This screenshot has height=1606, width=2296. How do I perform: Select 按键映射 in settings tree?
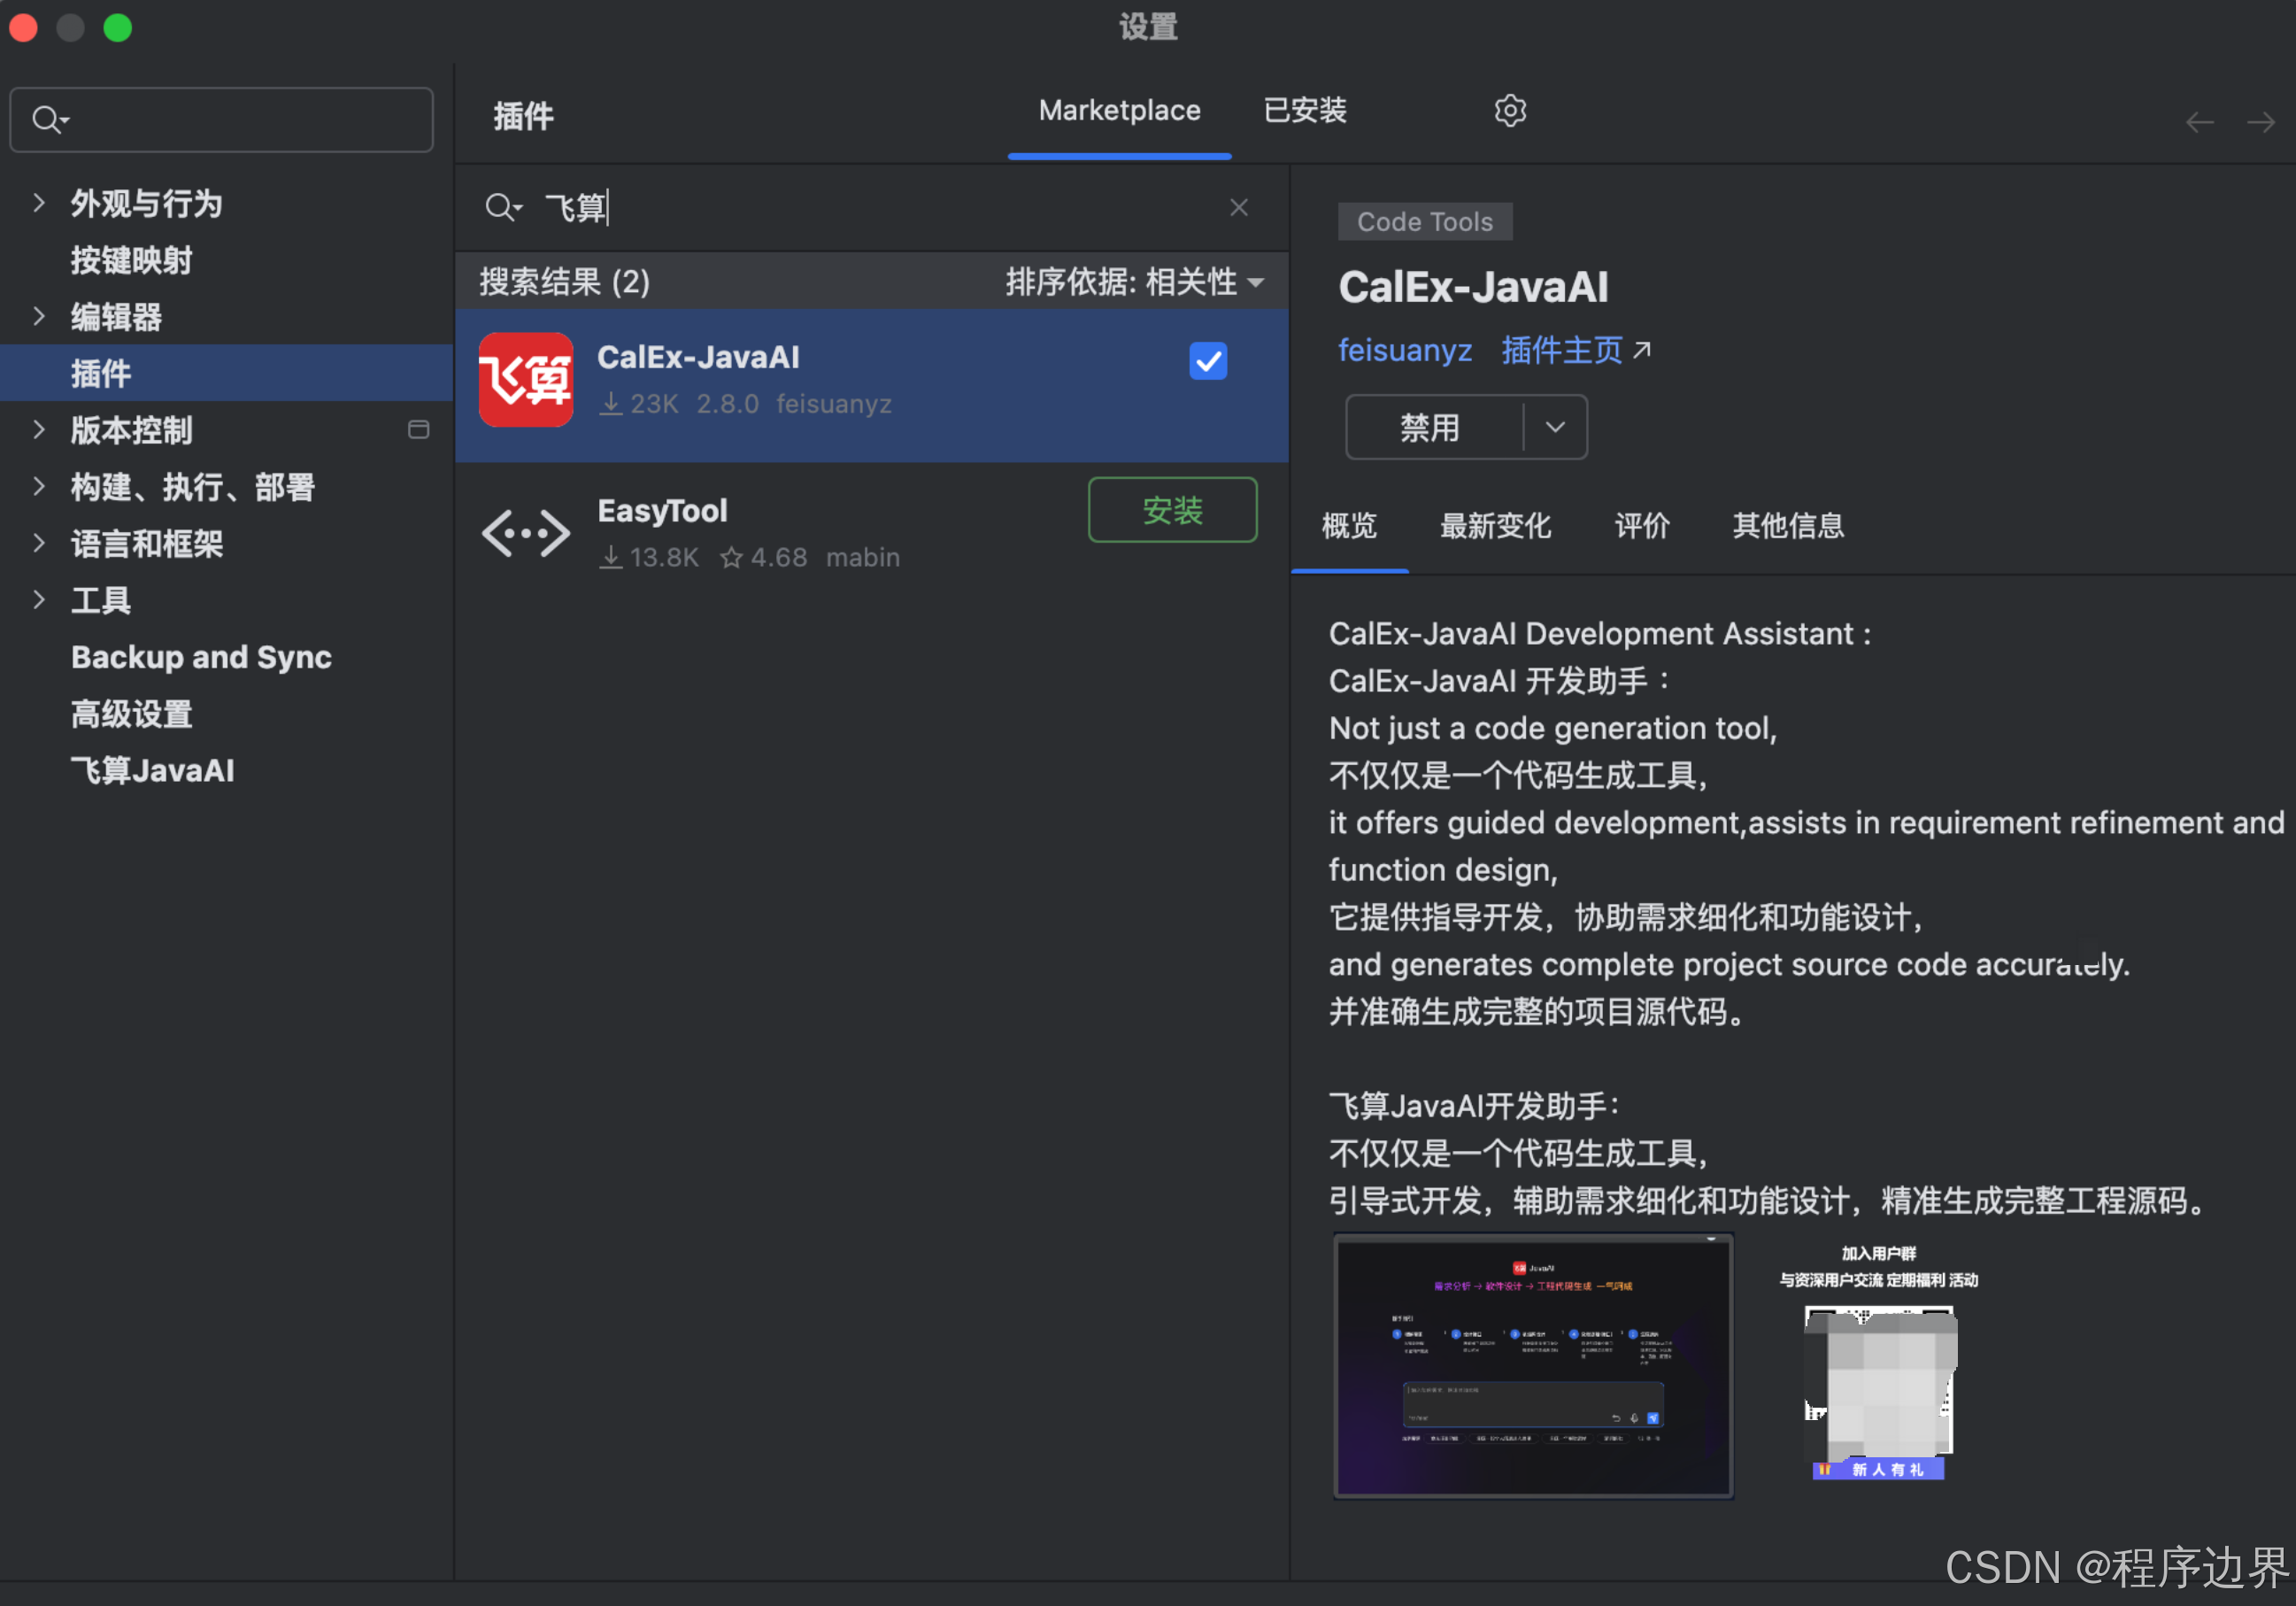[131, 260]
